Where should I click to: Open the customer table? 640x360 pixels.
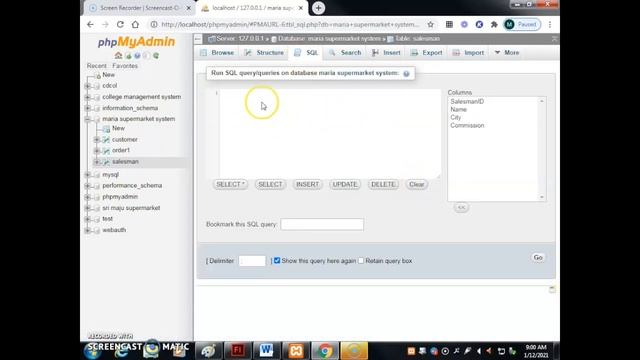coord(124,140)
